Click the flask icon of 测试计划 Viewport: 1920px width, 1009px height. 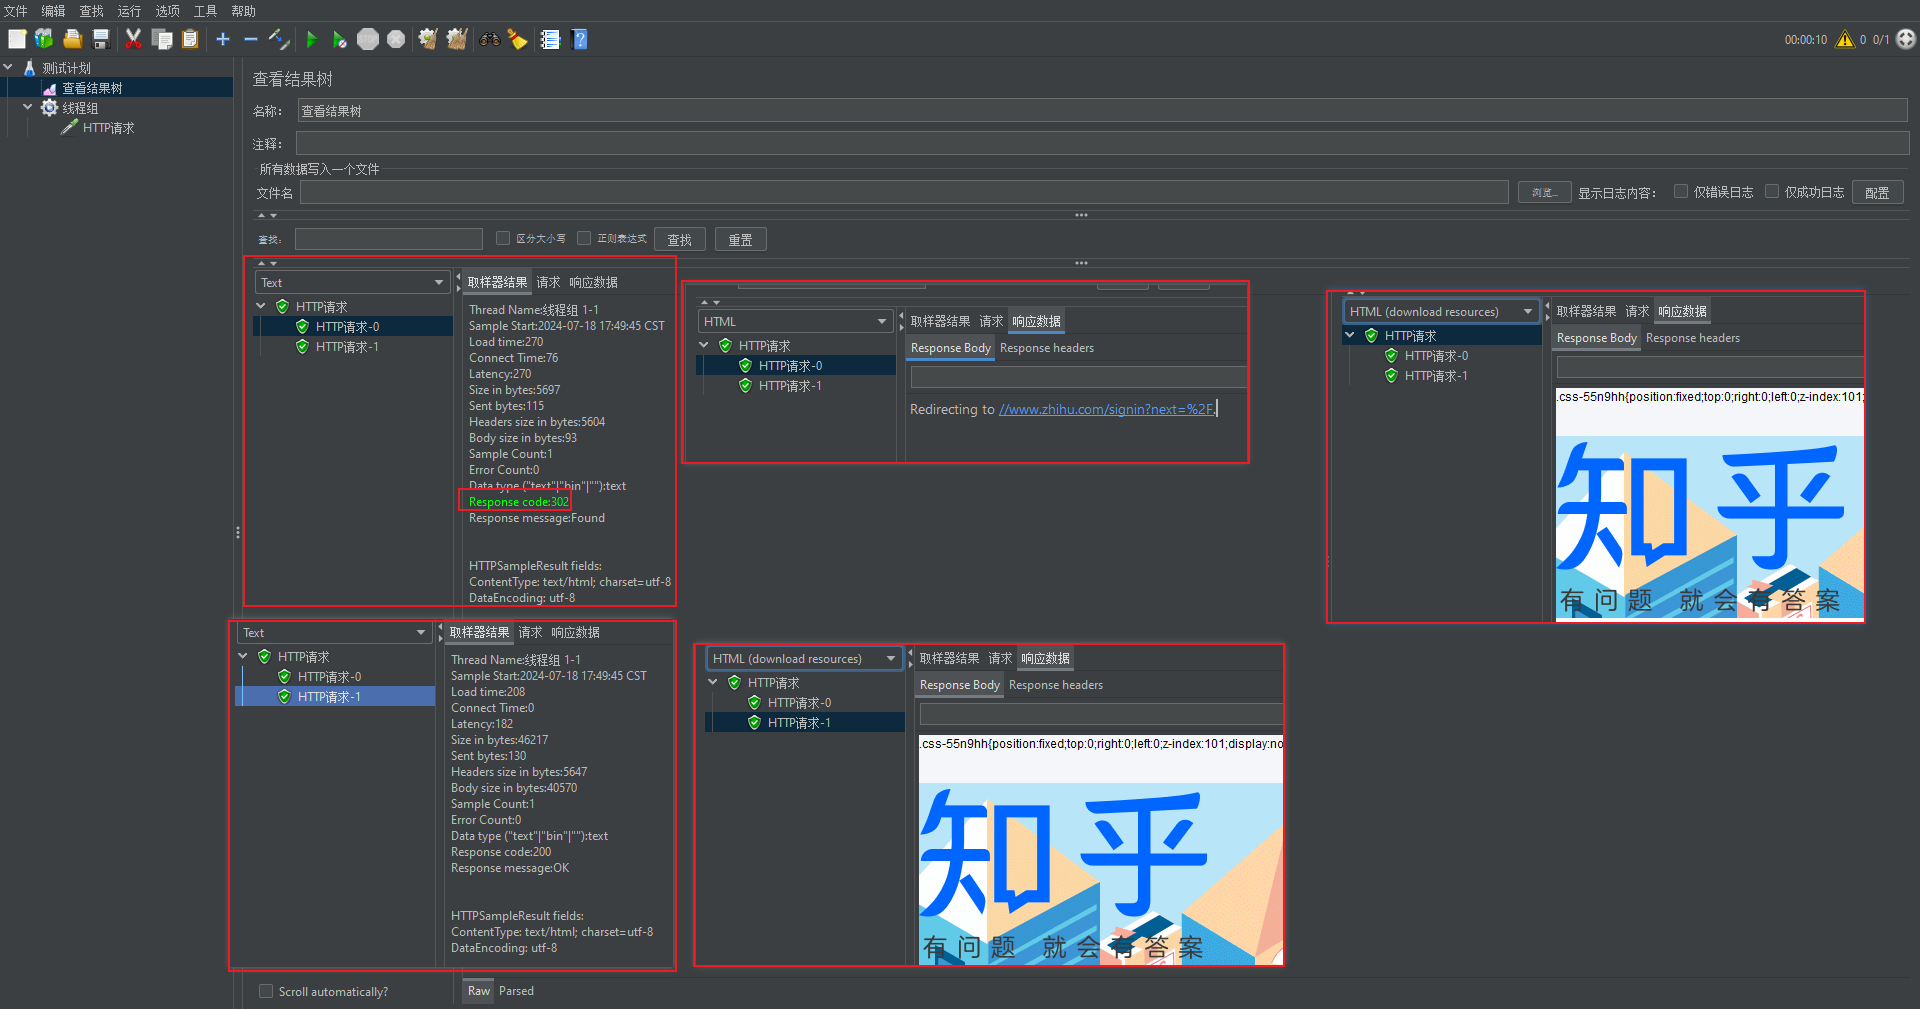pyautogui.click(x=29, y=68)
